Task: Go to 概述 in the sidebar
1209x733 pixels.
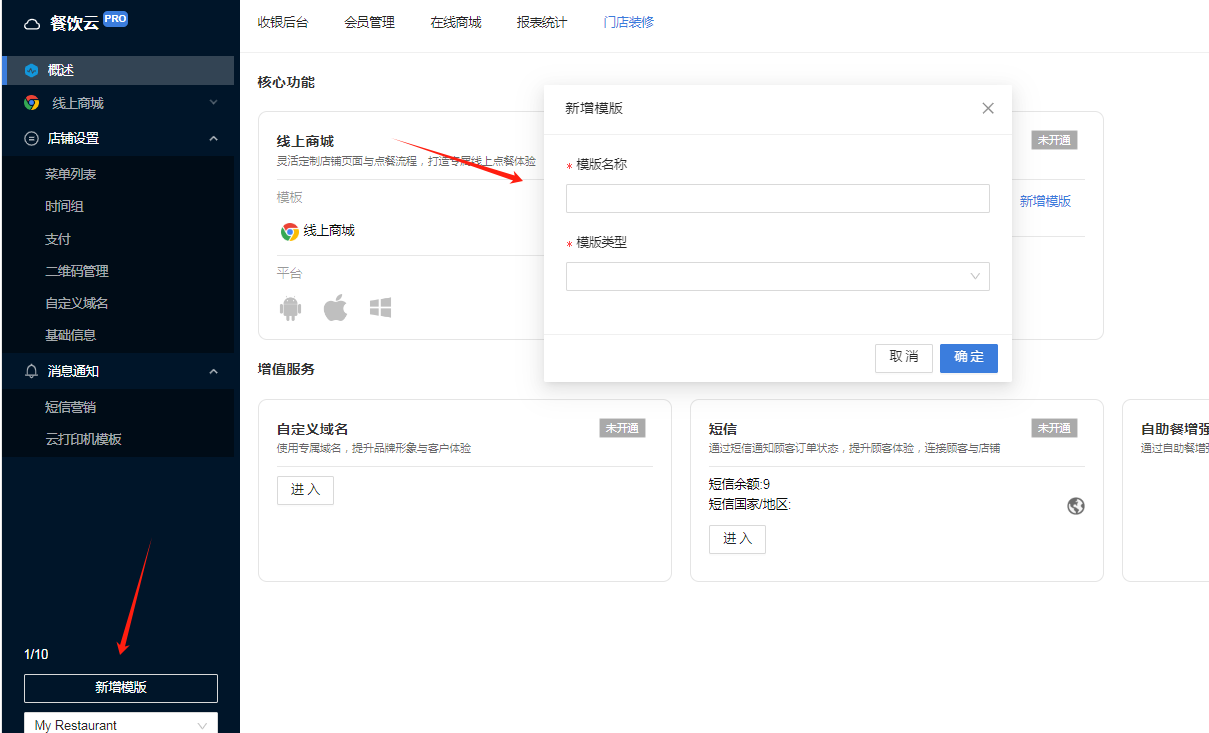Action: tap(118, 70)
